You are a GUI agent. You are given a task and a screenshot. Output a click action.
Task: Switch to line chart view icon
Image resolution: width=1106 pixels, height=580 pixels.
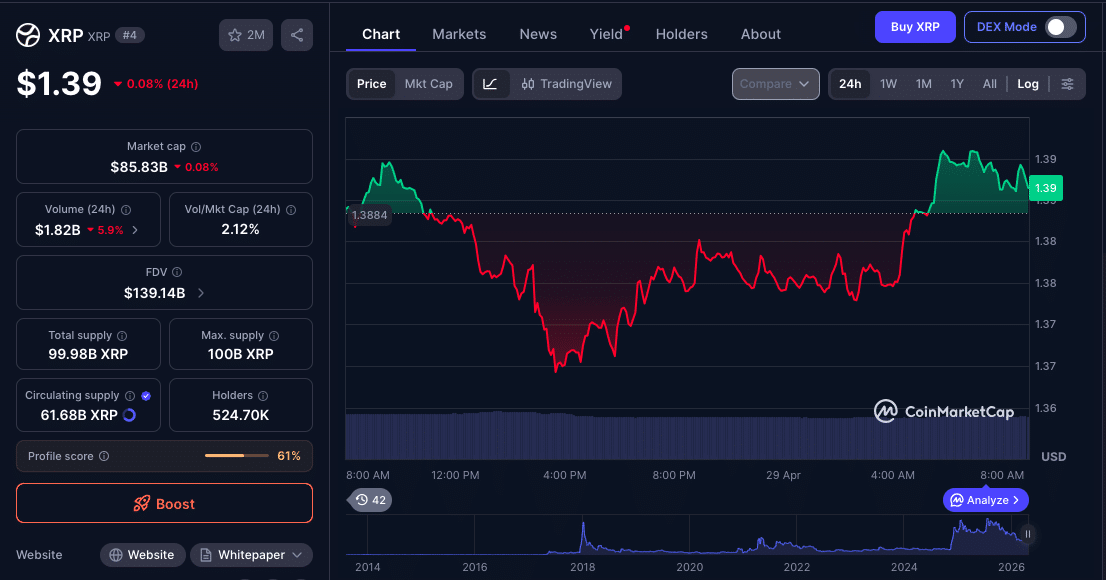[490, 84]
